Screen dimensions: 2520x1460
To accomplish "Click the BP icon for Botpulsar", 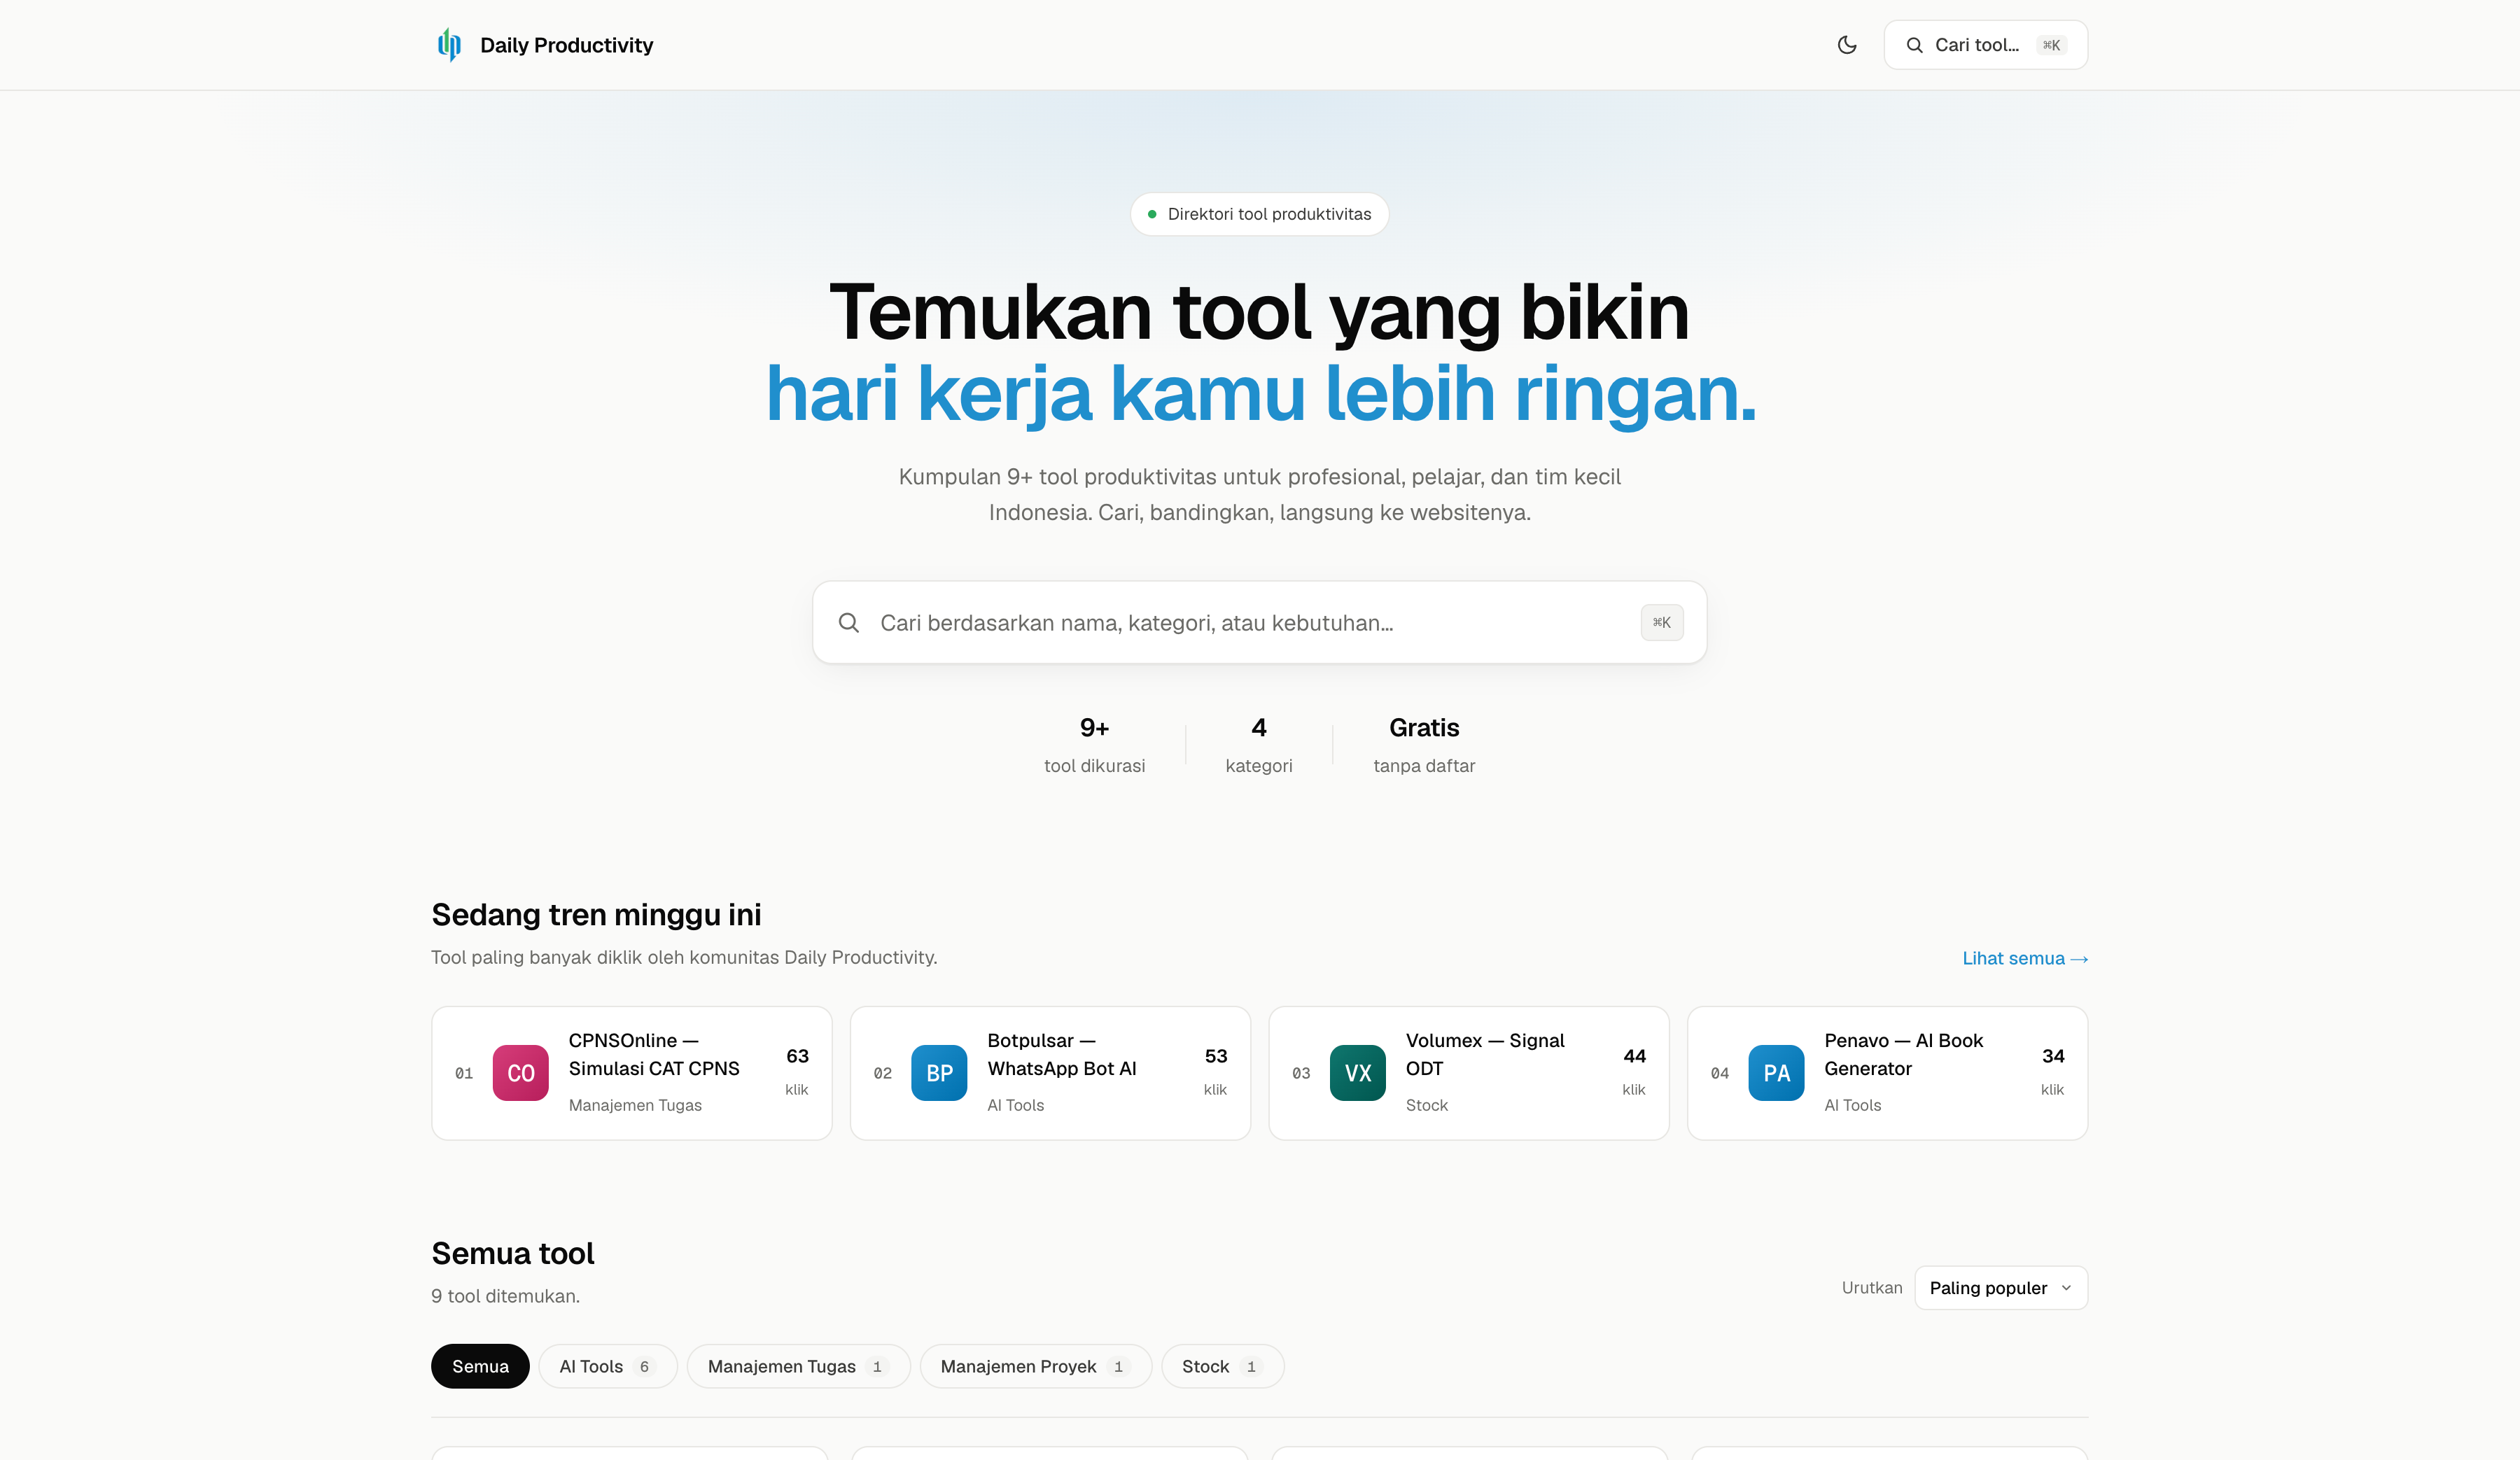I will click(x=939, y=1073).
